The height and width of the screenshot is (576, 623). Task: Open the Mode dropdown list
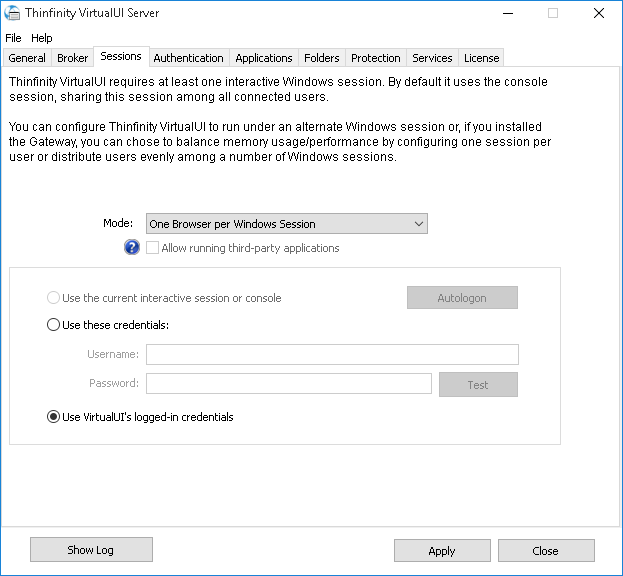pos(286,224)
